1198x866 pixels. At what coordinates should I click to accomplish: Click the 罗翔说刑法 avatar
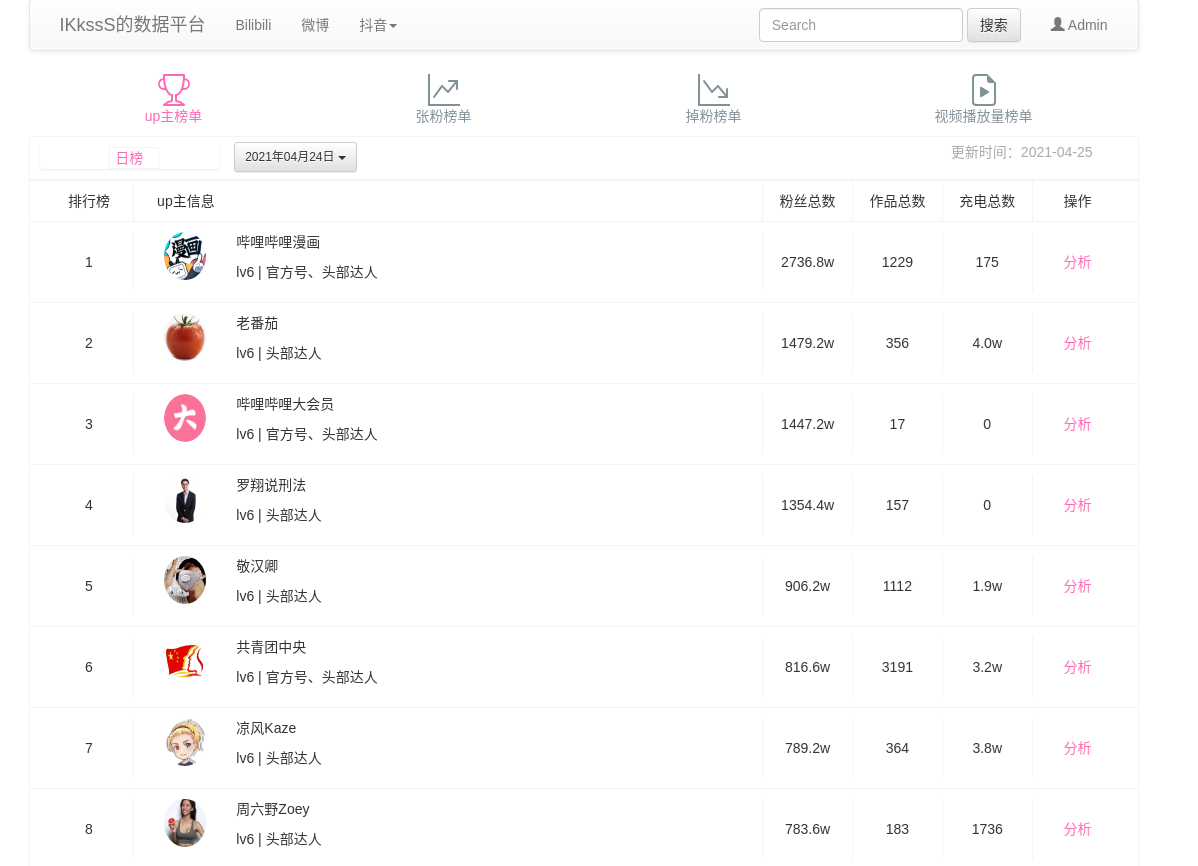point(185,499)
